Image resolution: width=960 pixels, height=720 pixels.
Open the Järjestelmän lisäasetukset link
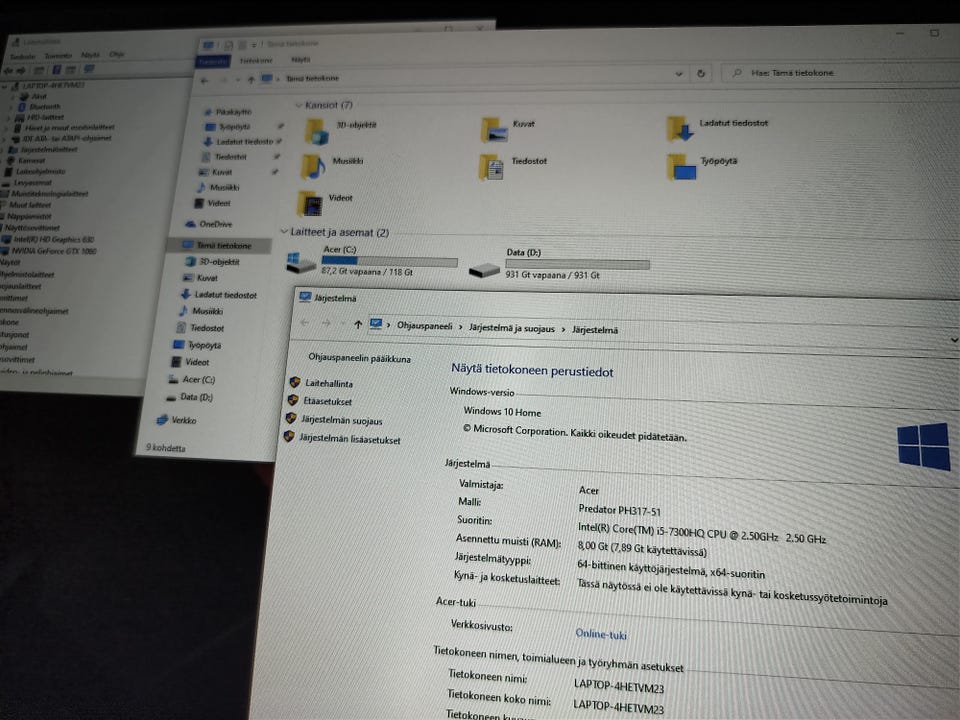click(x=350, y=439)
